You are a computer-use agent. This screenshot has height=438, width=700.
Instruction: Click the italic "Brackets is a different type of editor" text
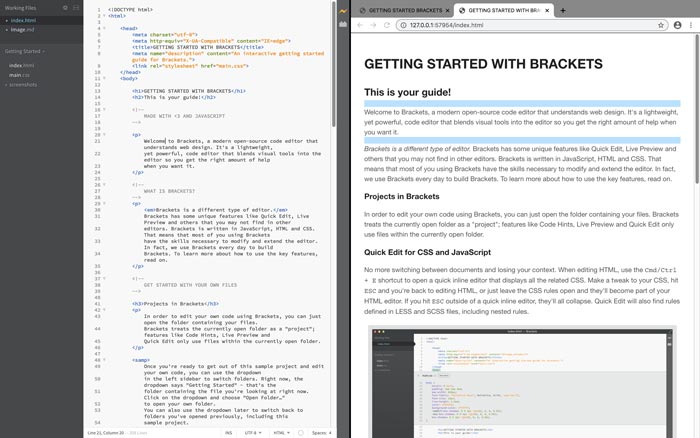click(x=417, y=149)
